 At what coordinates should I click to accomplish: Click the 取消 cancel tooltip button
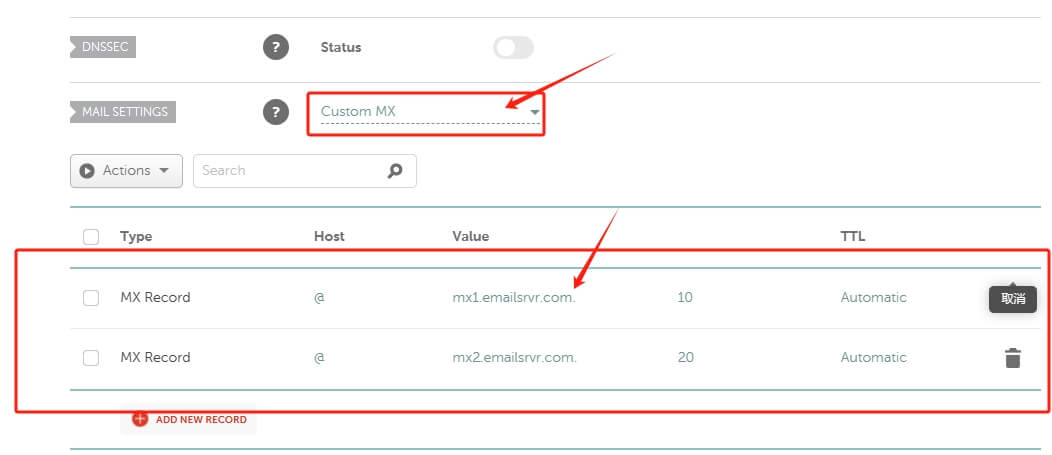1013,299
